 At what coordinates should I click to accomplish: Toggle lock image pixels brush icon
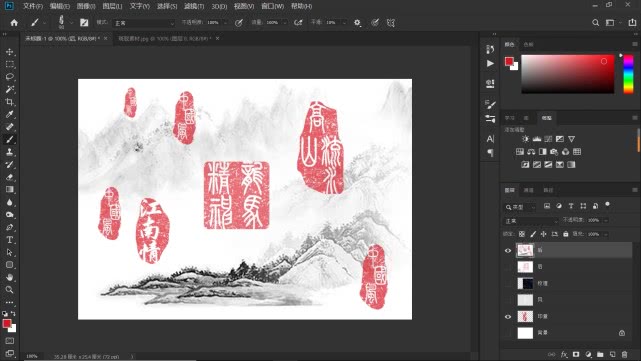(x=533, y=234)
